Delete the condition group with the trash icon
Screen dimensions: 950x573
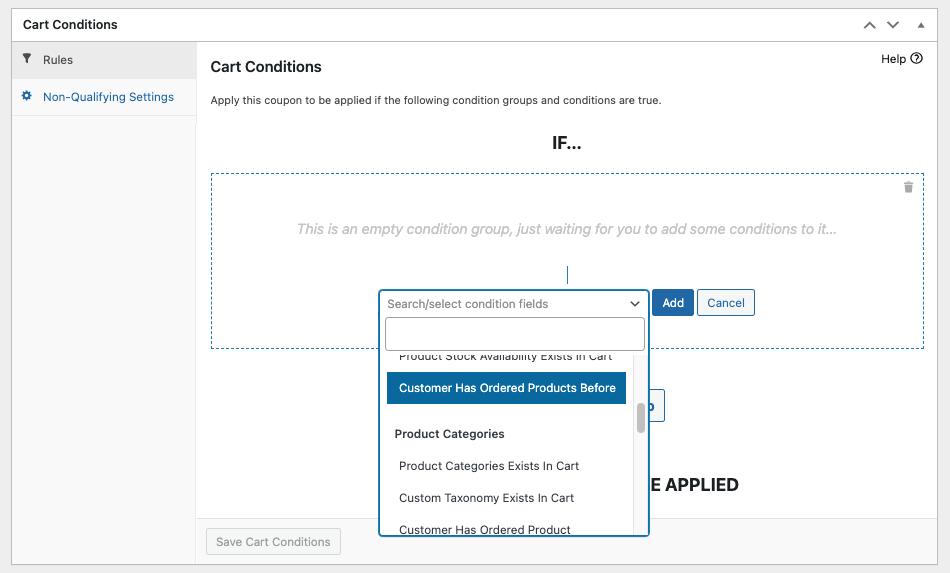(x=908, y=187)
